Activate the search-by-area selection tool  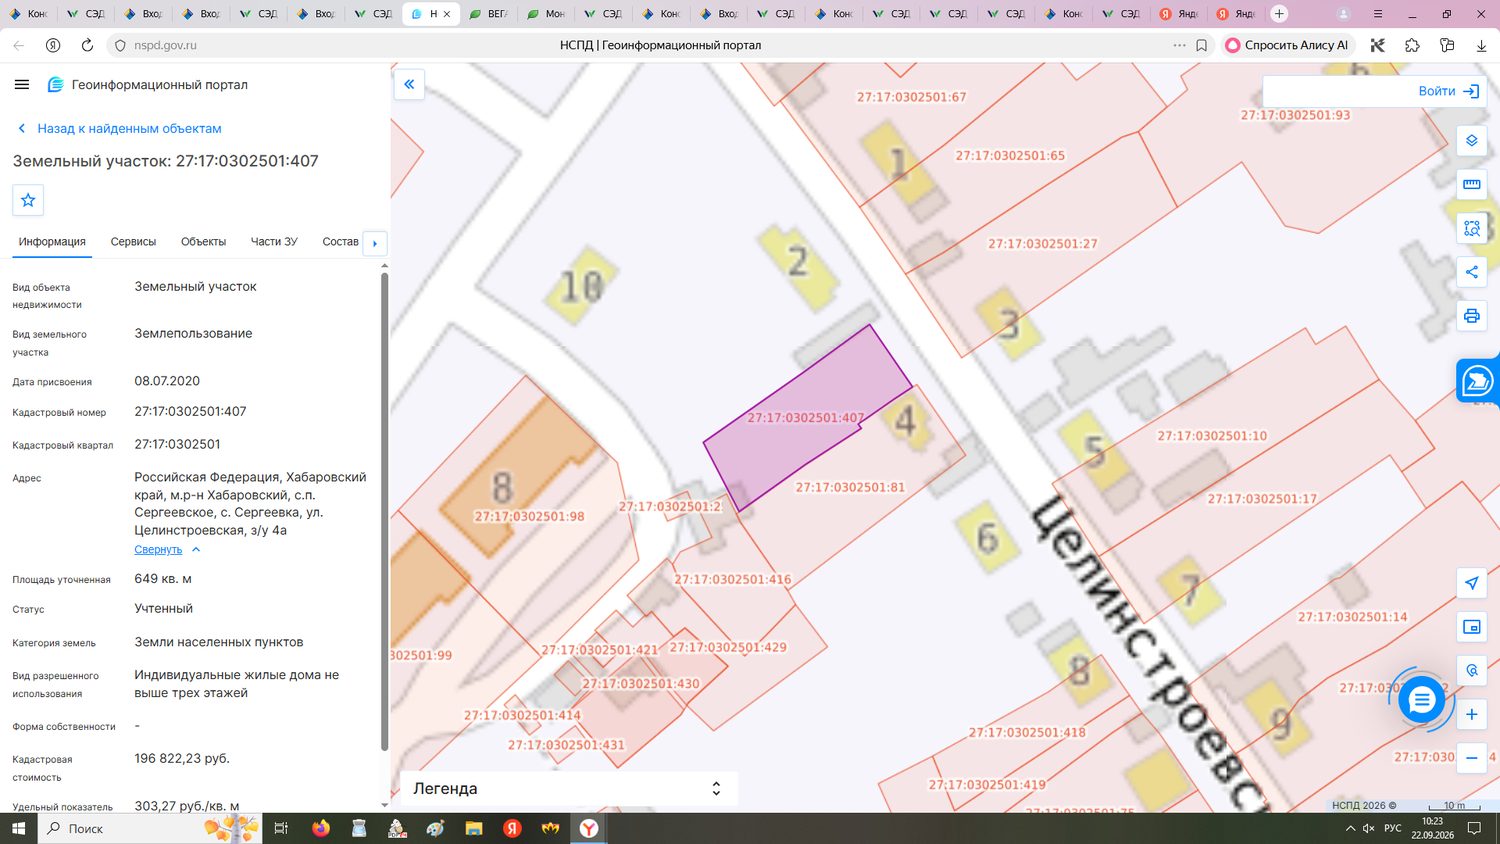[1472, 228]
